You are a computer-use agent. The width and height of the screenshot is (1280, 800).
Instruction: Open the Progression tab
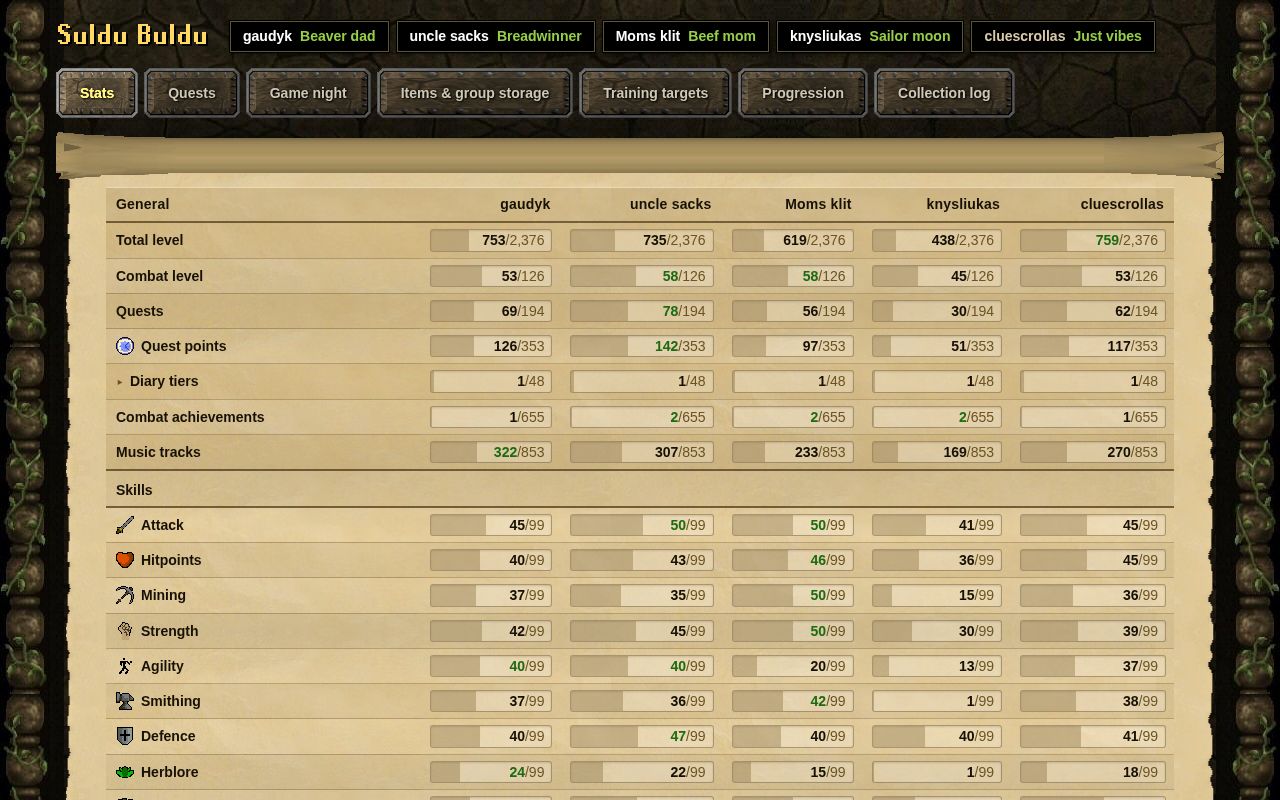803,93
